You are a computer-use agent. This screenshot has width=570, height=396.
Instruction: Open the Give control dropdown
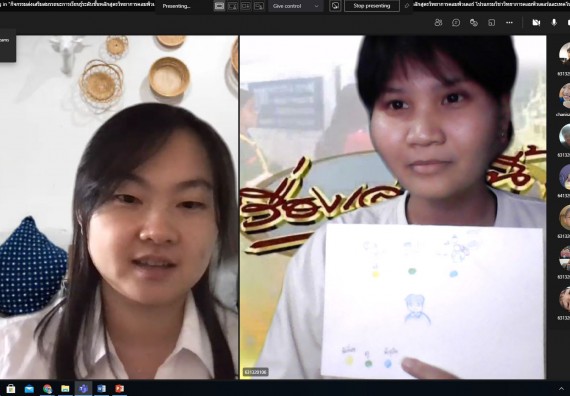pyautogui.click(x=296, y=6)
